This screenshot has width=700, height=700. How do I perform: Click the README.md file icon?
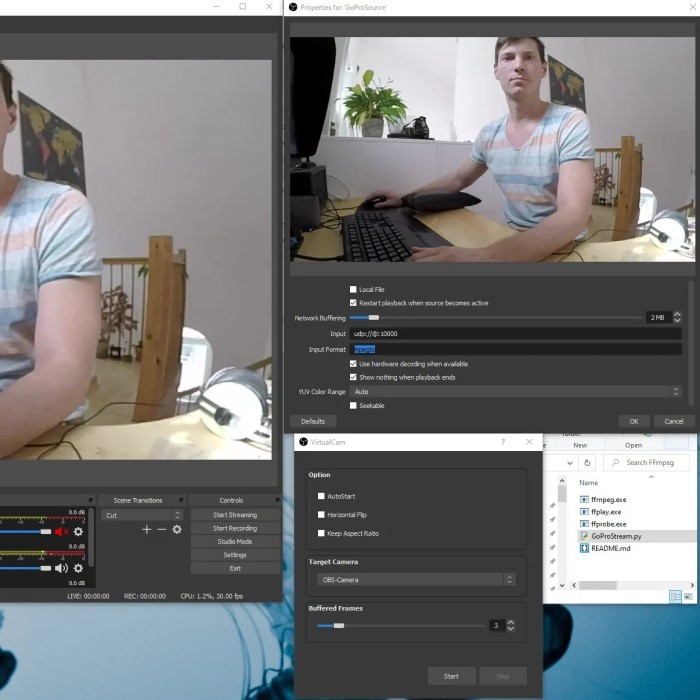pos(584,548)
